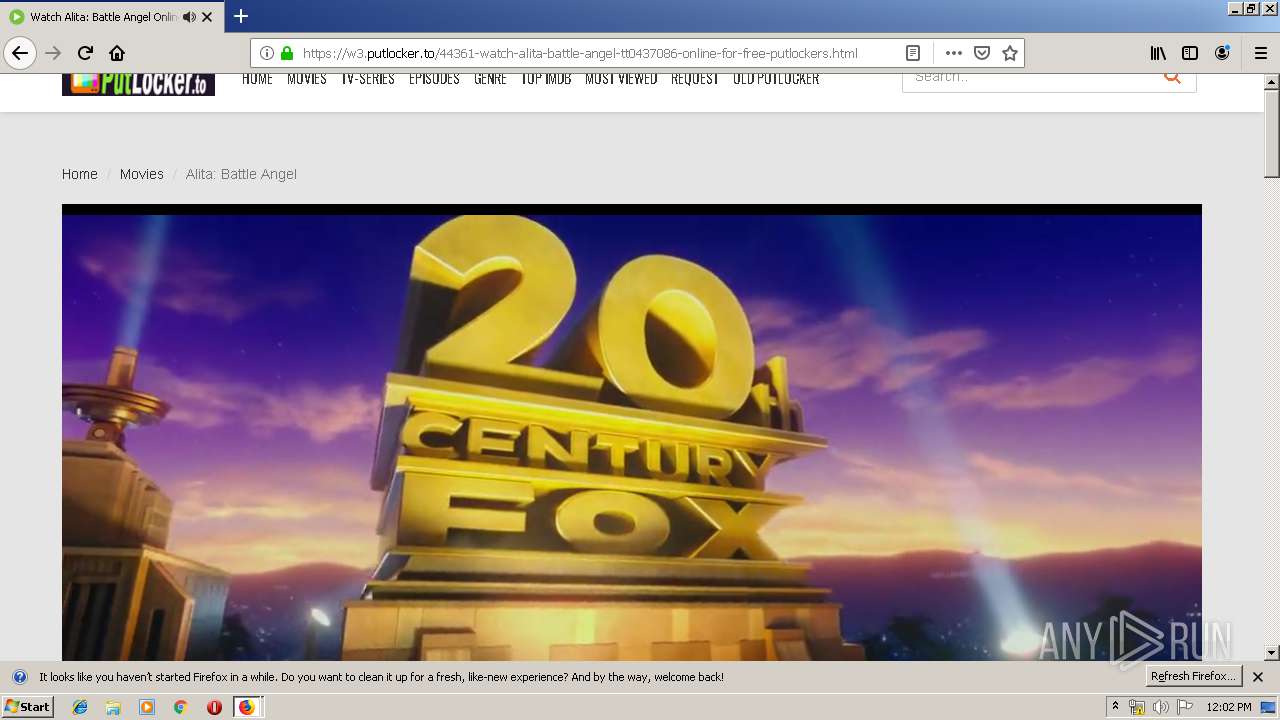Screen dimensions: 1280x720
Task: Open the Firefox home page
Action: click(x=117, y=53)
